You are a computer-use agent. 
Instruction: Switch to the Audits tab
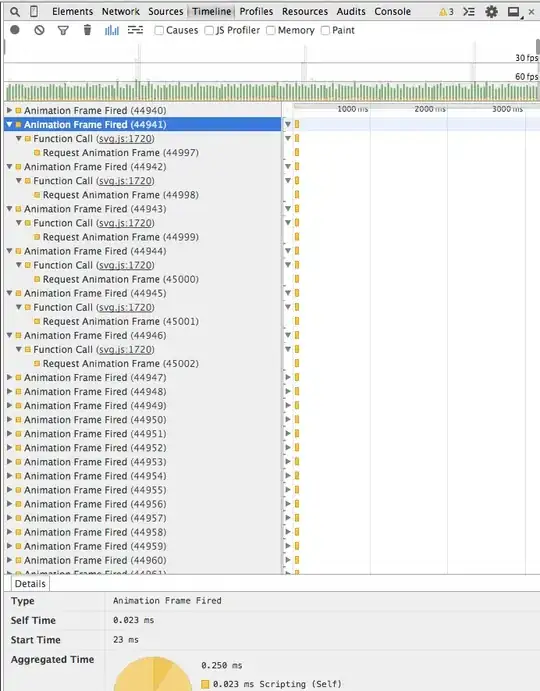click(x=351, y=11)
